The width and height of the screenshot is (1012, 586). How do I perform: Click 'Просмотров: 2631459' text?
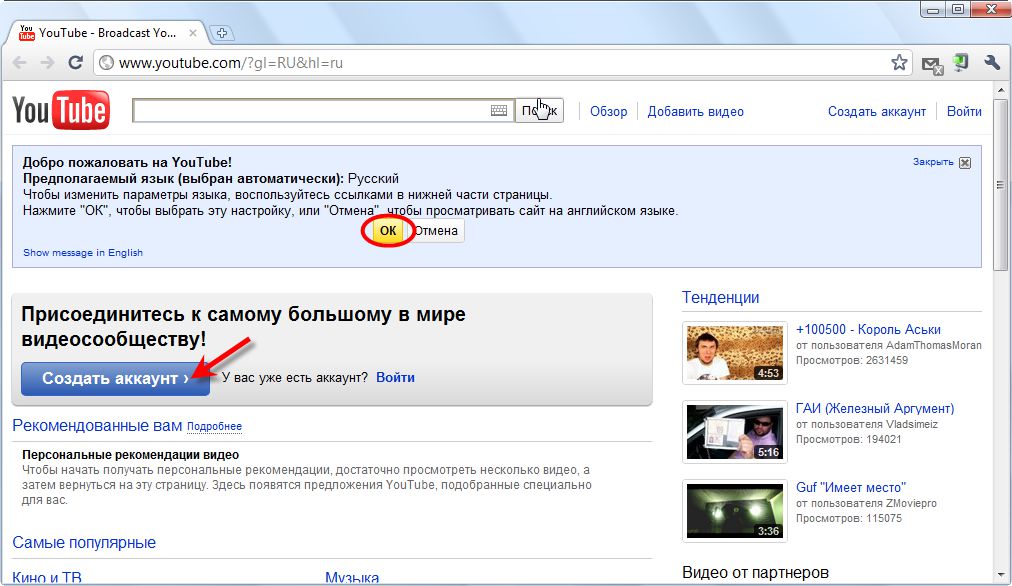click(852, 360)
